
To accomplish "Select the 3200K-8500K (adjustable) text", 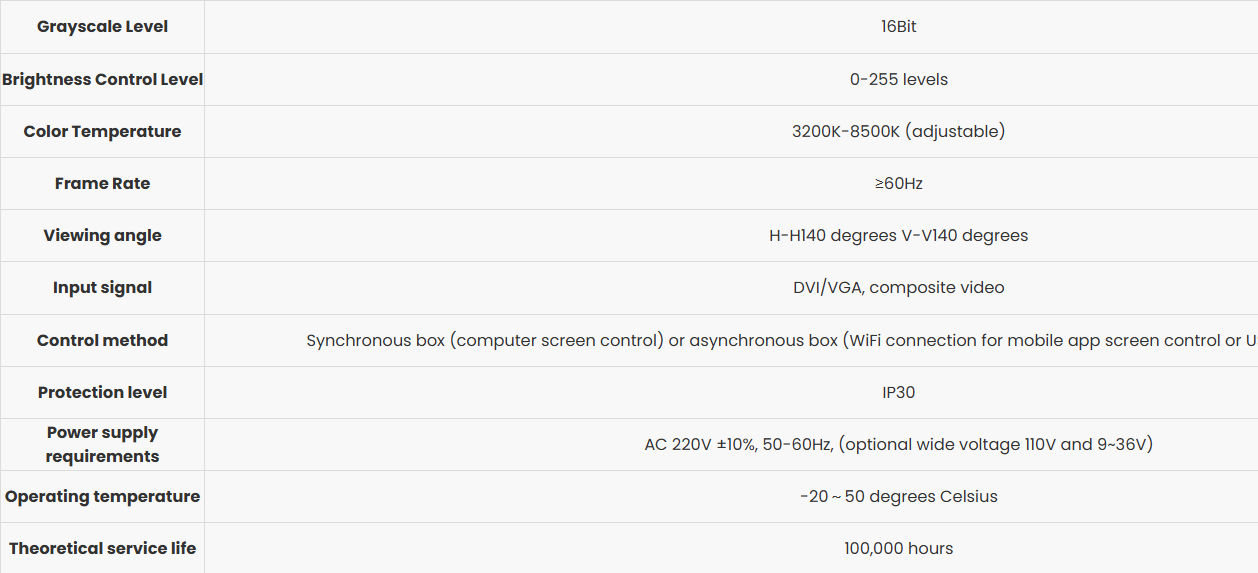I will 898,131.
